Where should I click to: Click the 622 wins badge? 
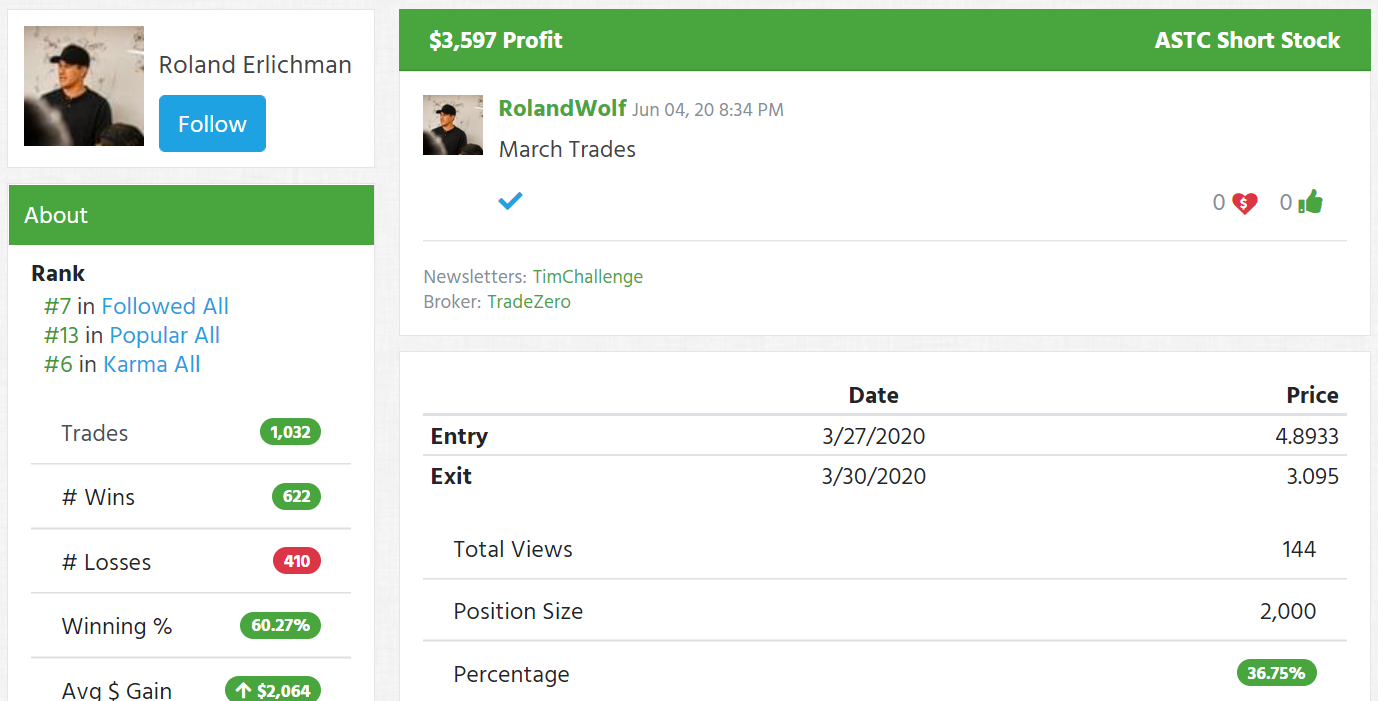296,497
